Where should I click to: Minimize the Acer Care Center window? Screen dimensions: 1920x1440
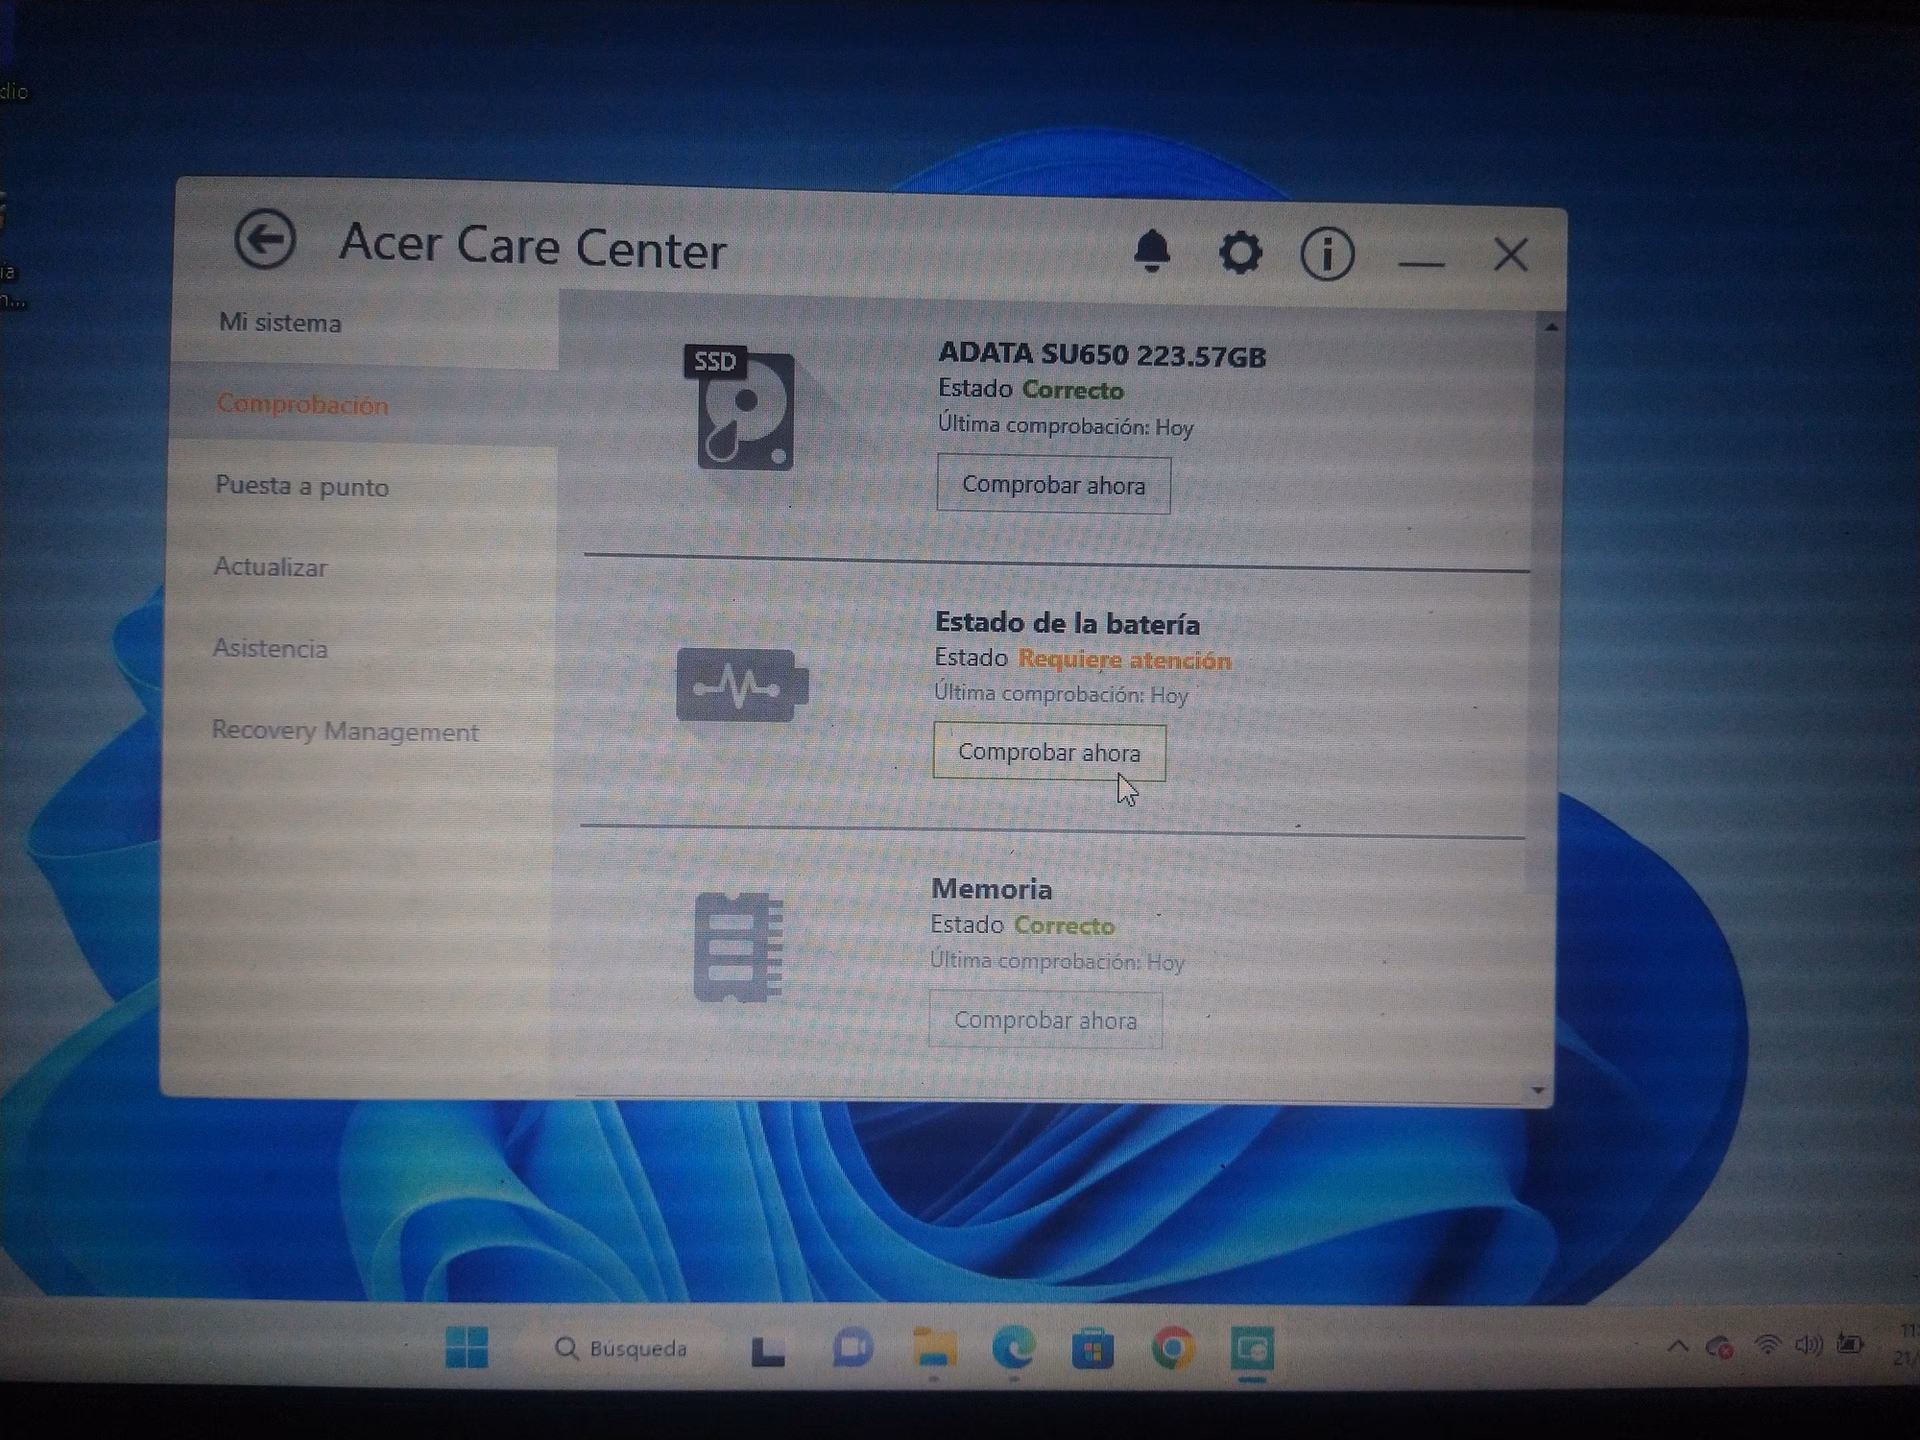pyautogui.click(x=1420, y=264)
